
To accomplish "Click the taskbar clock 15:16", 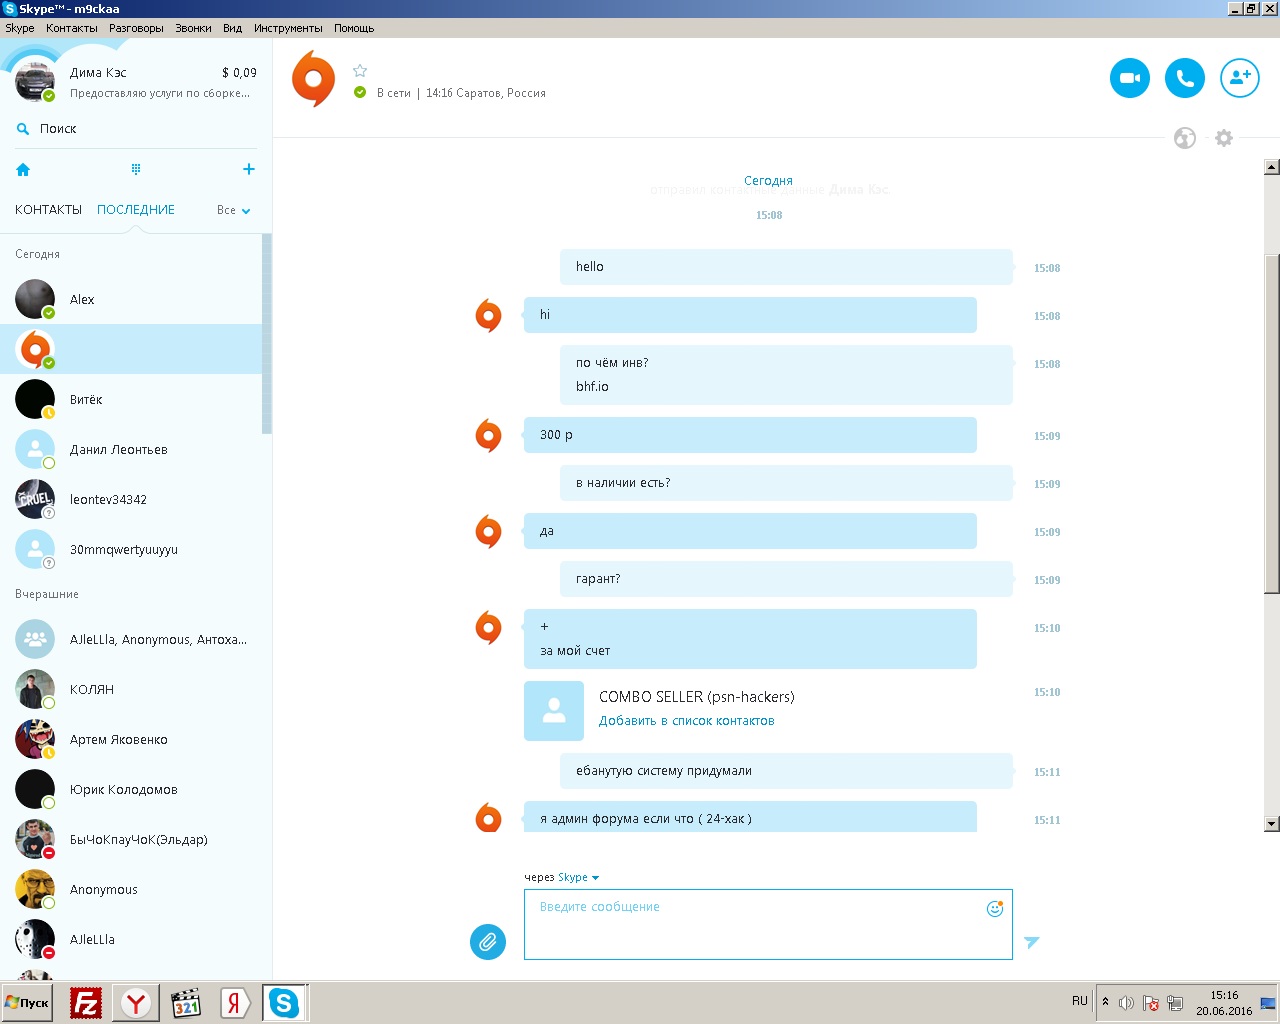I will click(1224, 995).
